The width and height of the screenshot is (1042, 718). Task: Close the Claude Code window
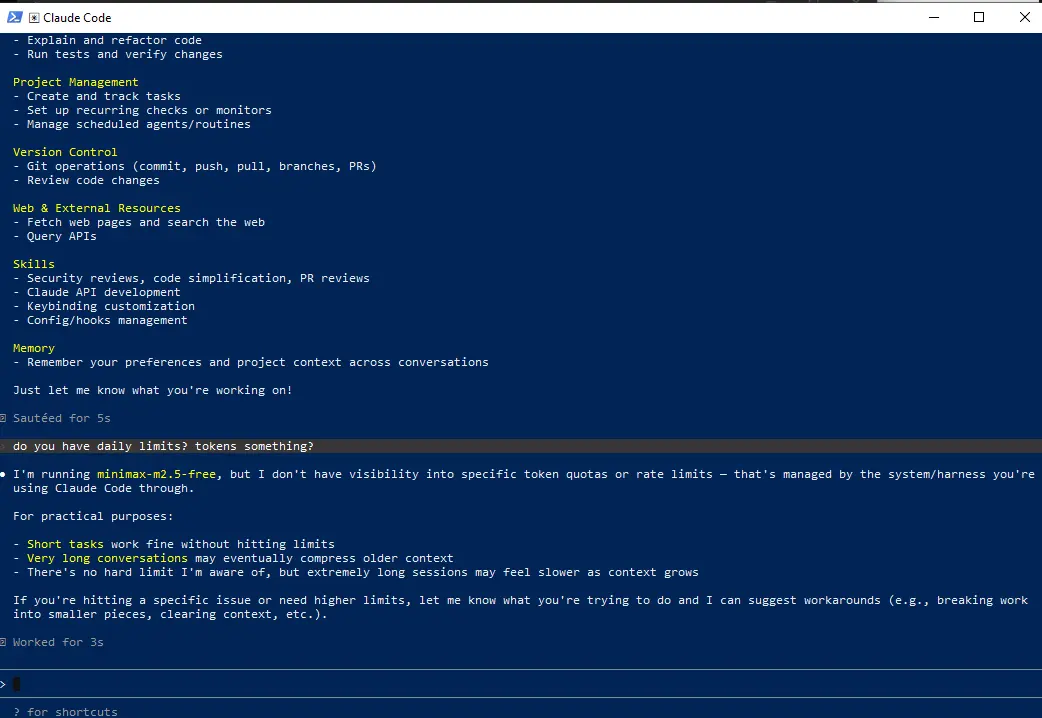click(1024, 17)
